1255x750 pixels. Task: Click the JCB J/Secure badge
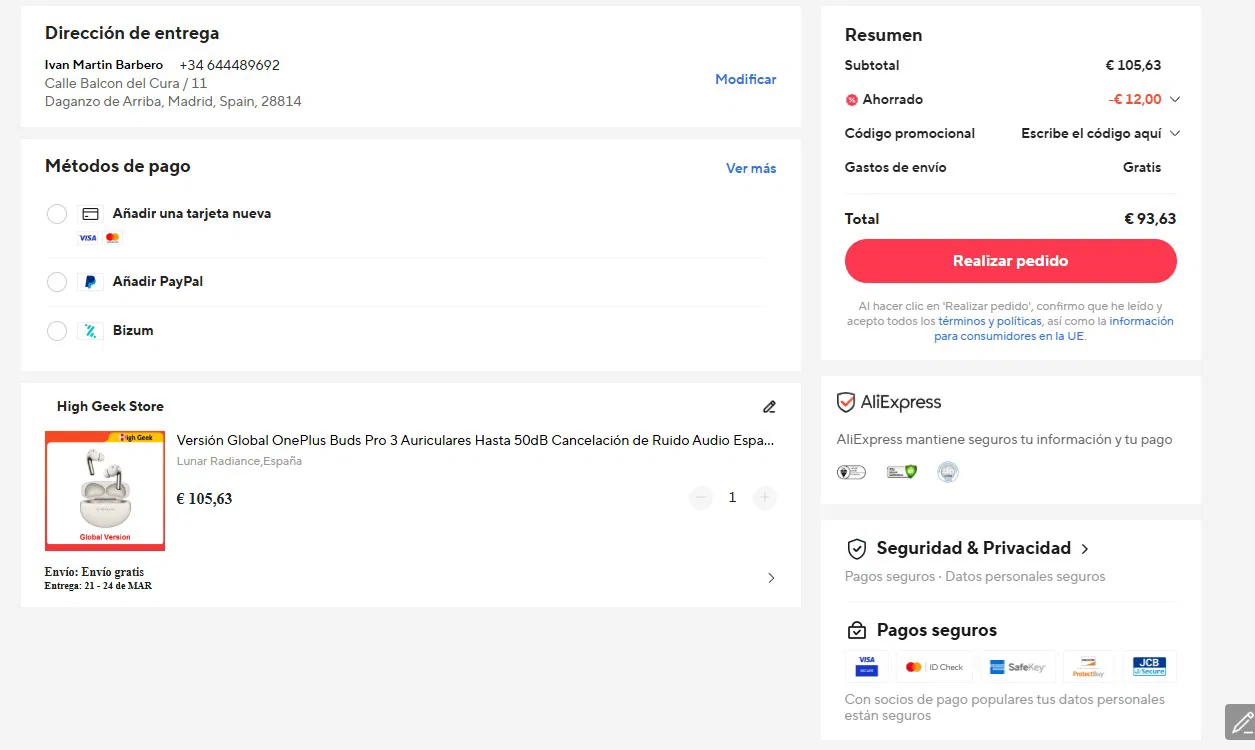coord(1150,666)
